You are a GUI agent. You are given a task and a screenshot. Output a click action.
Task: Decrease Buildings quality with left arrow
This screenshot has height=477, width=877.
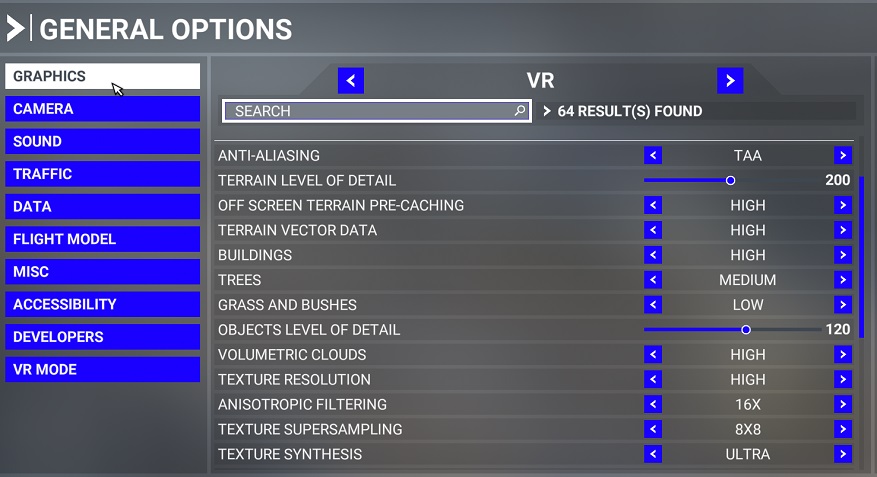[x=653, y=255]
